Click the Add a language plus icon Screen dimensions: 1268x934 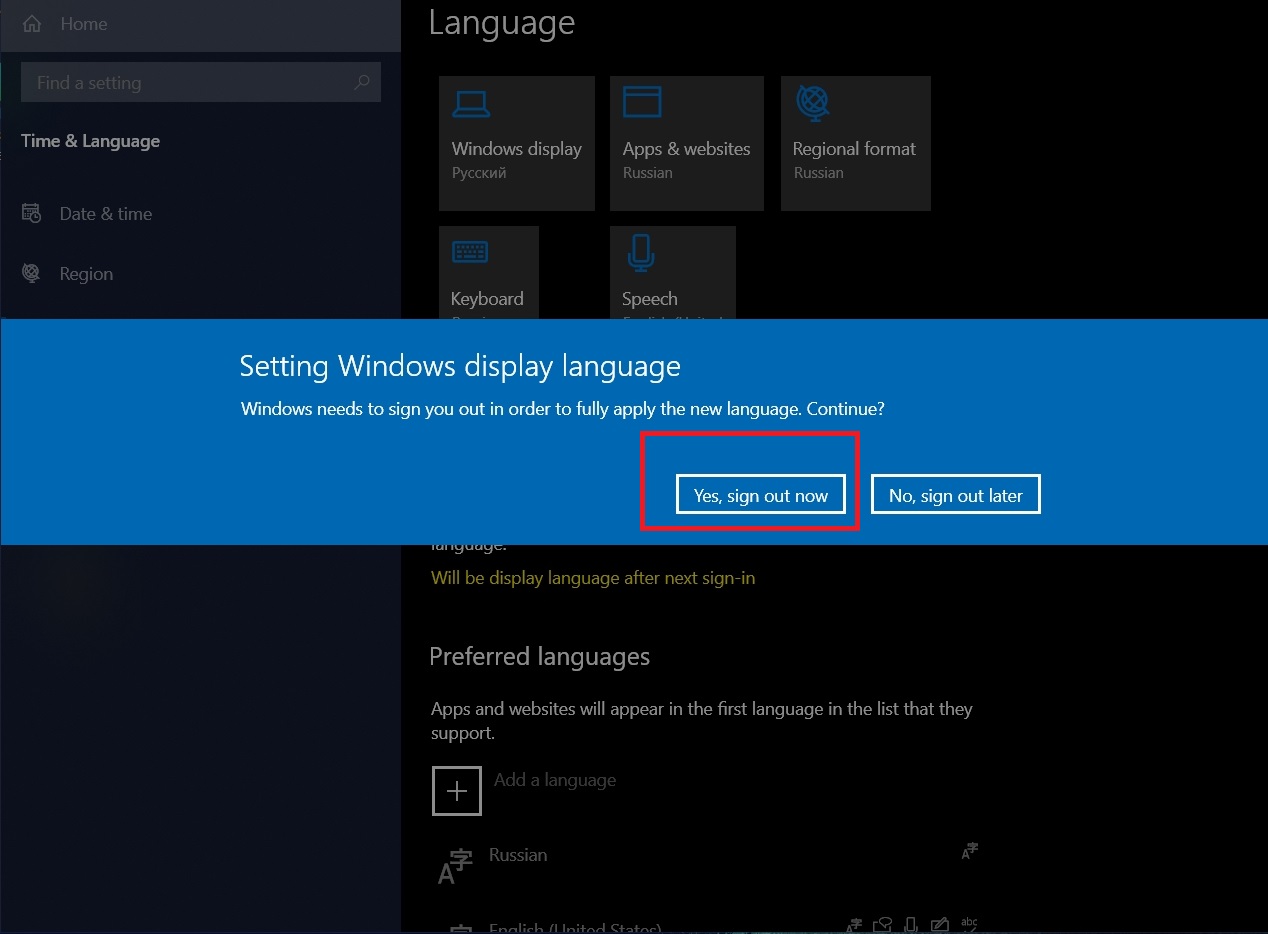point(457,790)
